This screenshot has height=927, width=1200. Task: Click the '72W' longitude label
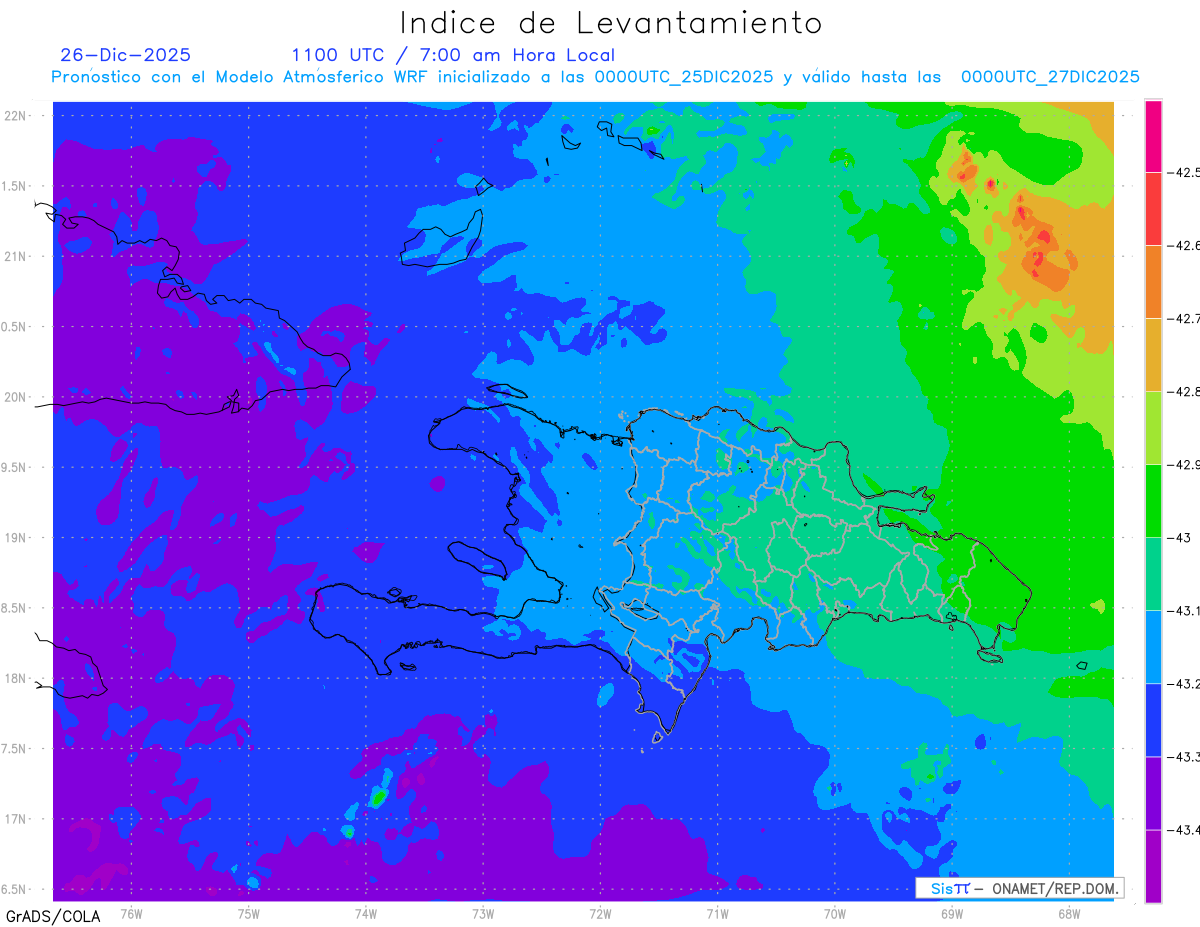coord(600,912)
